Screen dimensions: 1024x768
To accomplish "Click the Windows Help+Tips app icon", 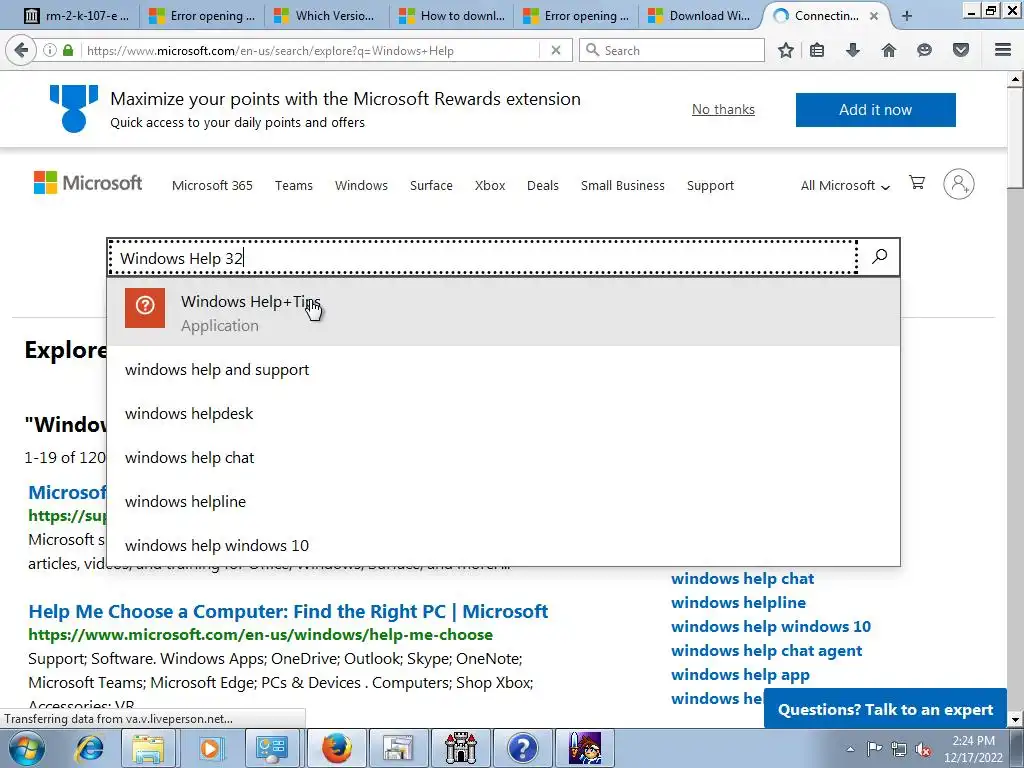I will click(x=145, y=308).
